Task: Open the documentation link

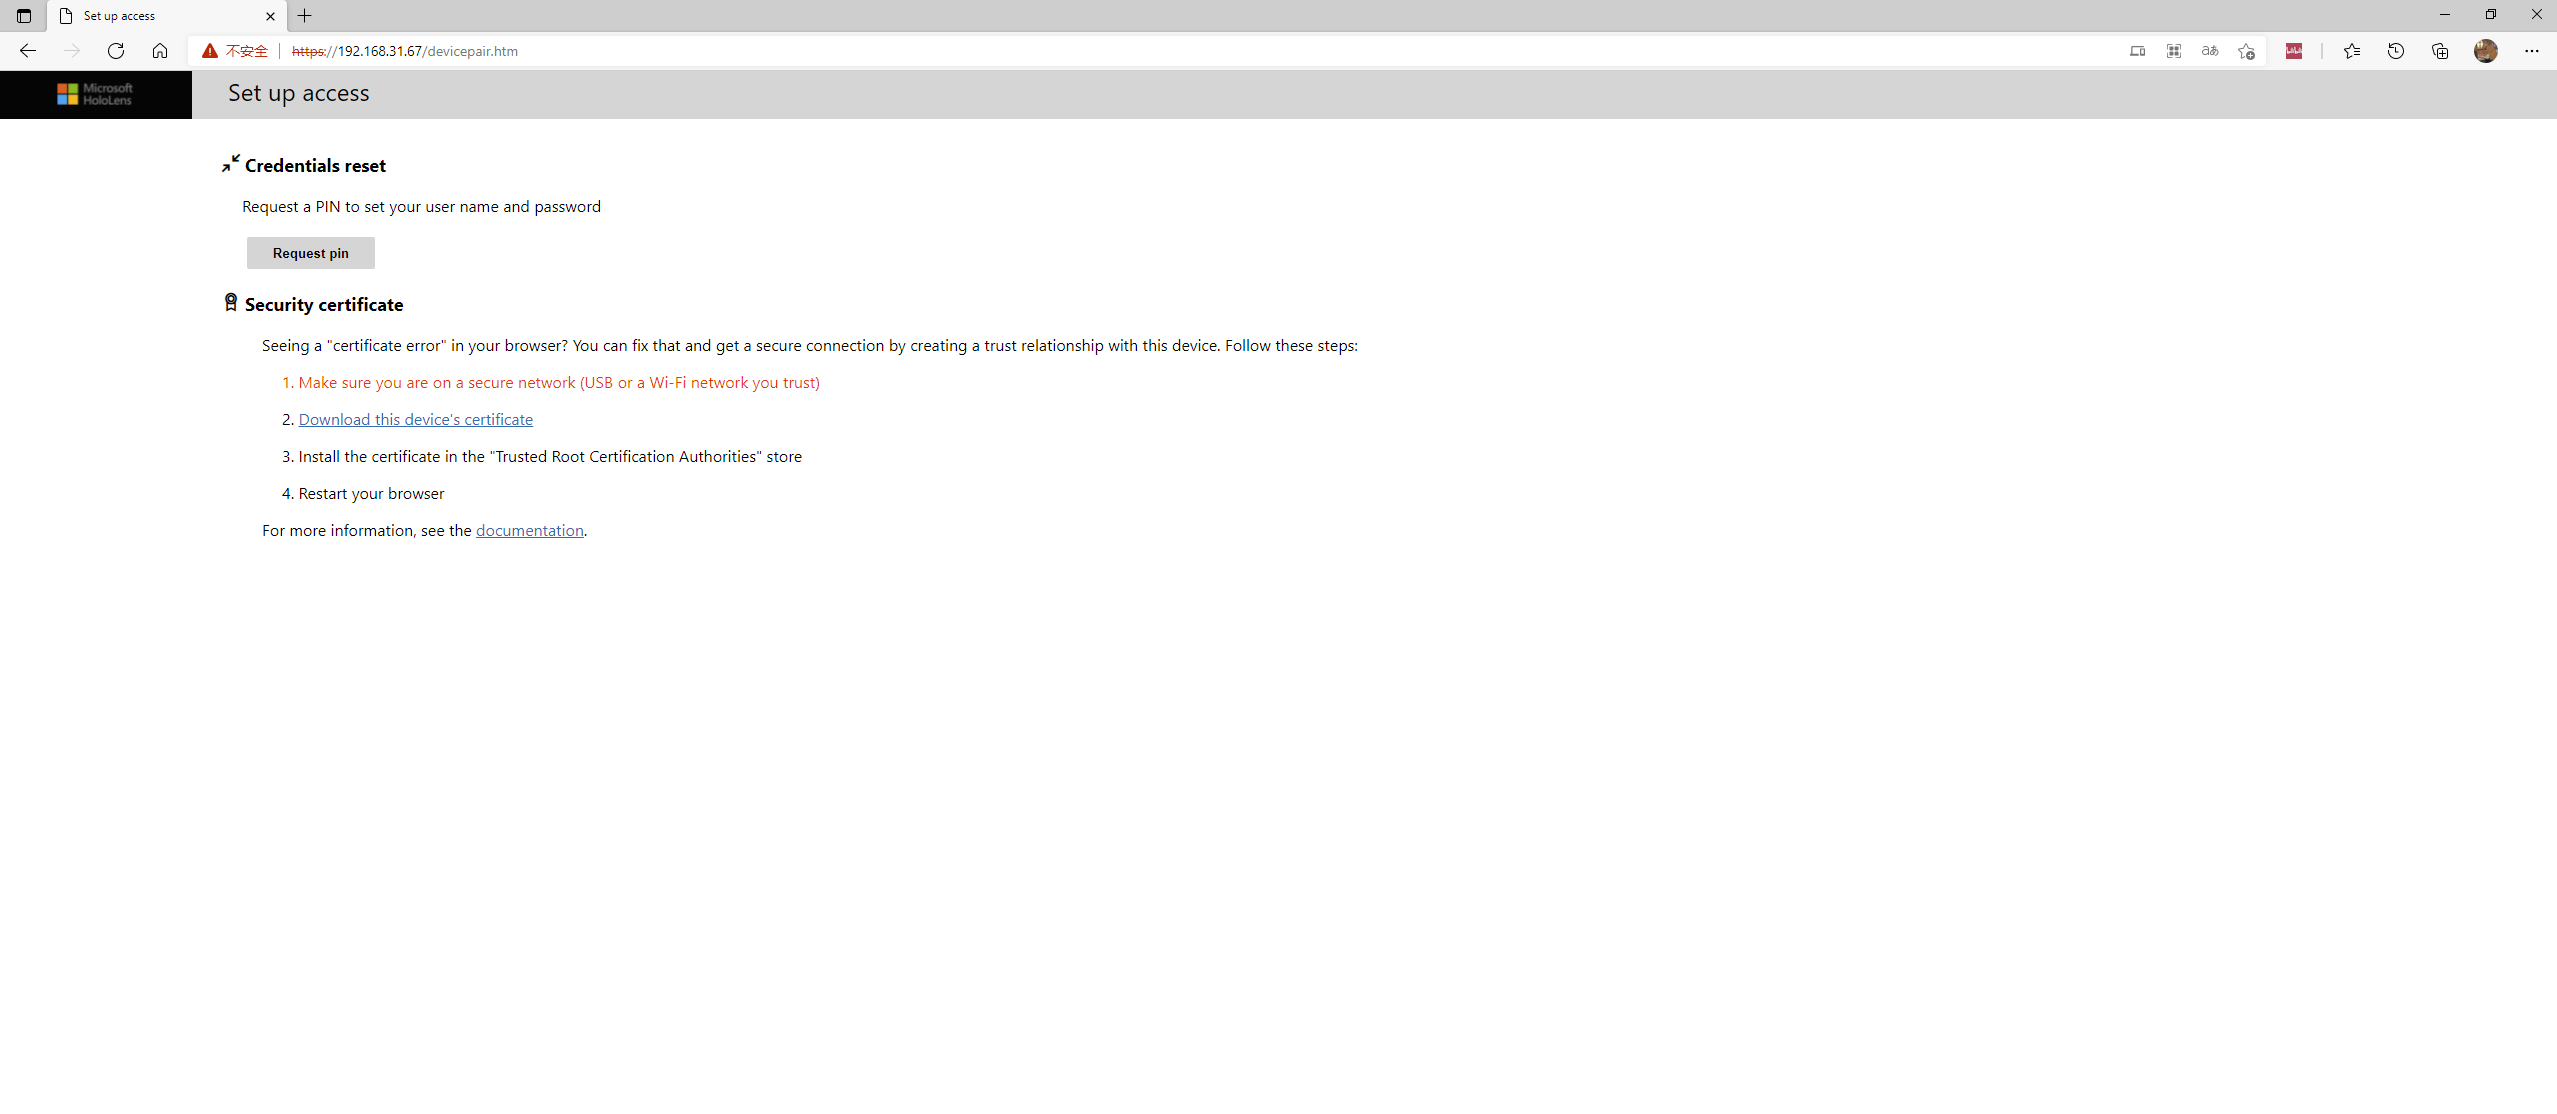Action: [x=529, y=531]
